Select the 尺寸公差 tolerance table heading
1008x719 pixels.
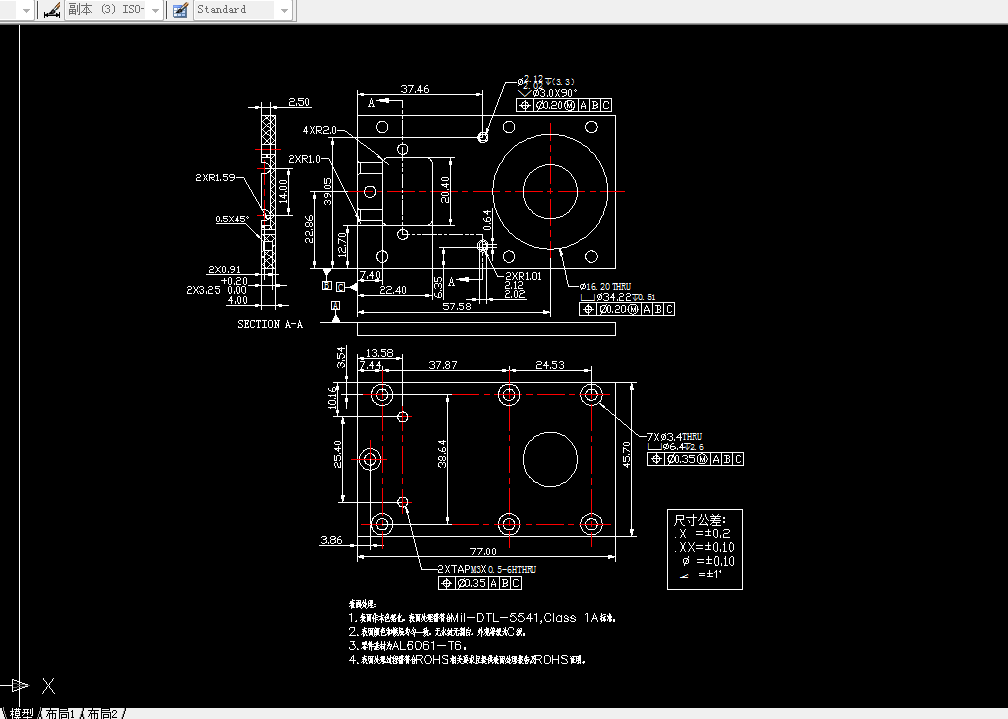click(x=699, y=520)
